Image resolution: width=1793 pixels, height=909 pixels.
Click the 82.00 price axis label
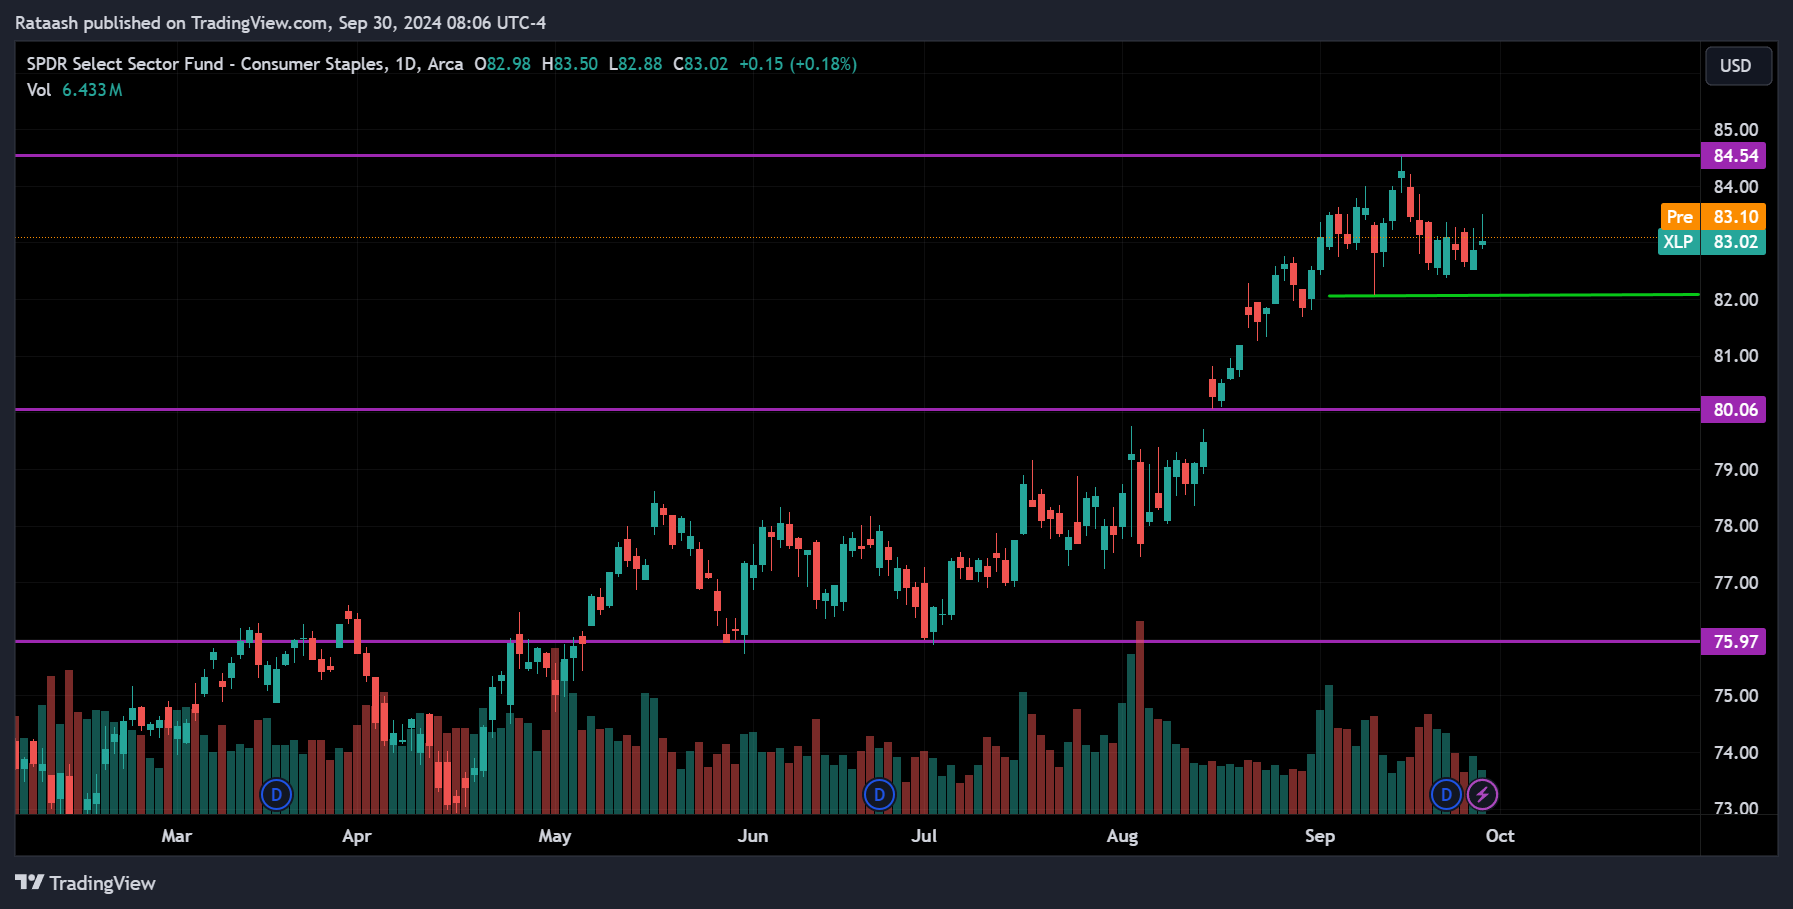[x=1736, y=300]
